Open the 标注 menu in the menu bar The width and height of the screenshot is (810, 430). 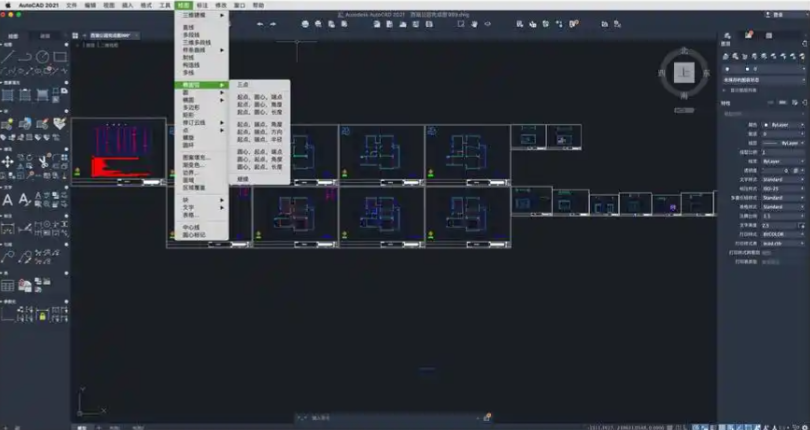[x=202, y=5]
